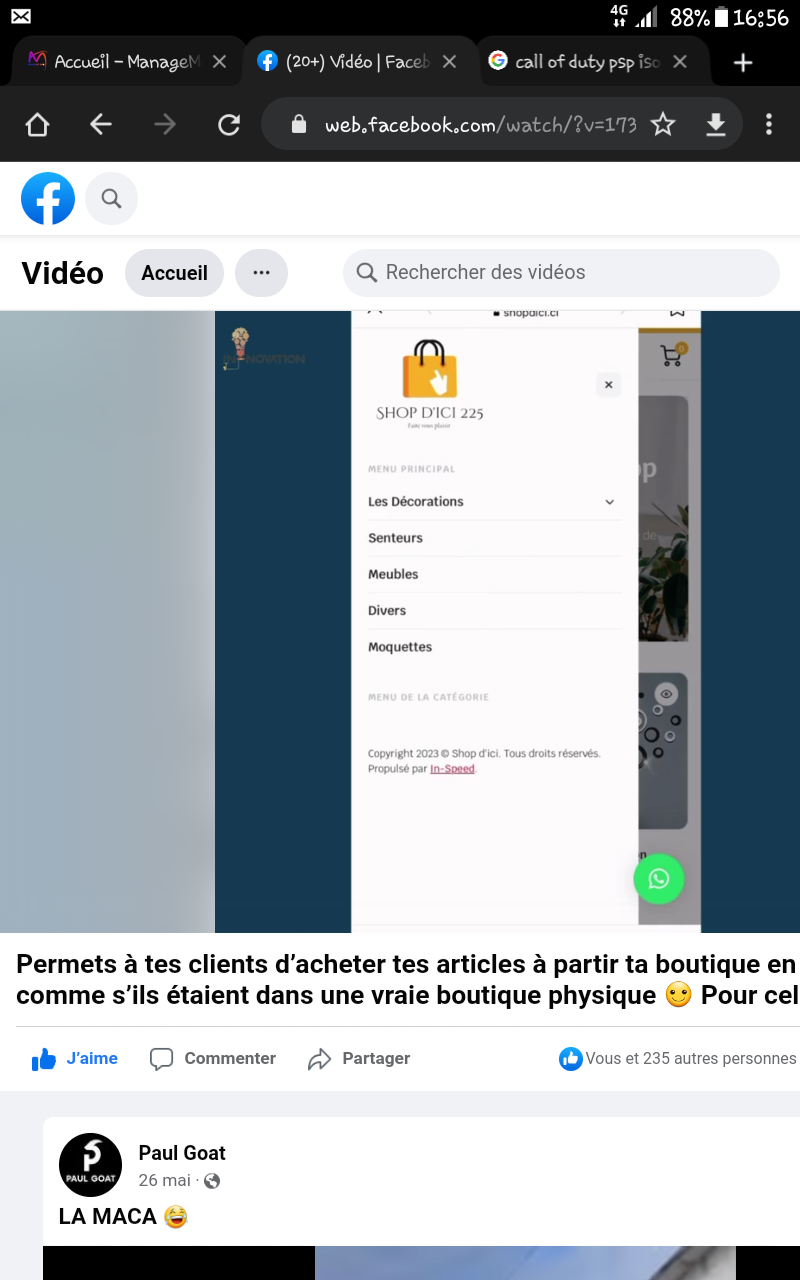This screenshot has width=800, height=1280.
Task: Select the Accueil pill button
Action: coord(174,273)
